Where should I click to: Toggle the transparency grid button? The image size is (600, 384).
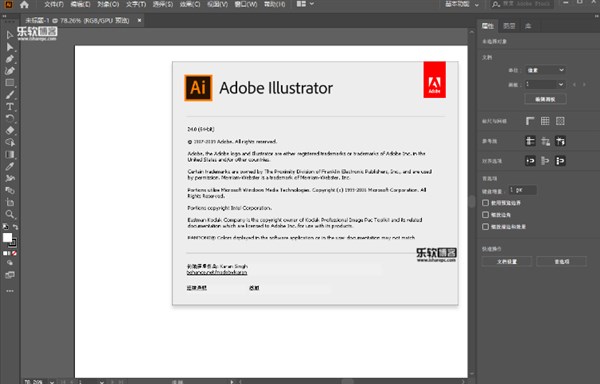pyautogui.click(x=560, y=121)
